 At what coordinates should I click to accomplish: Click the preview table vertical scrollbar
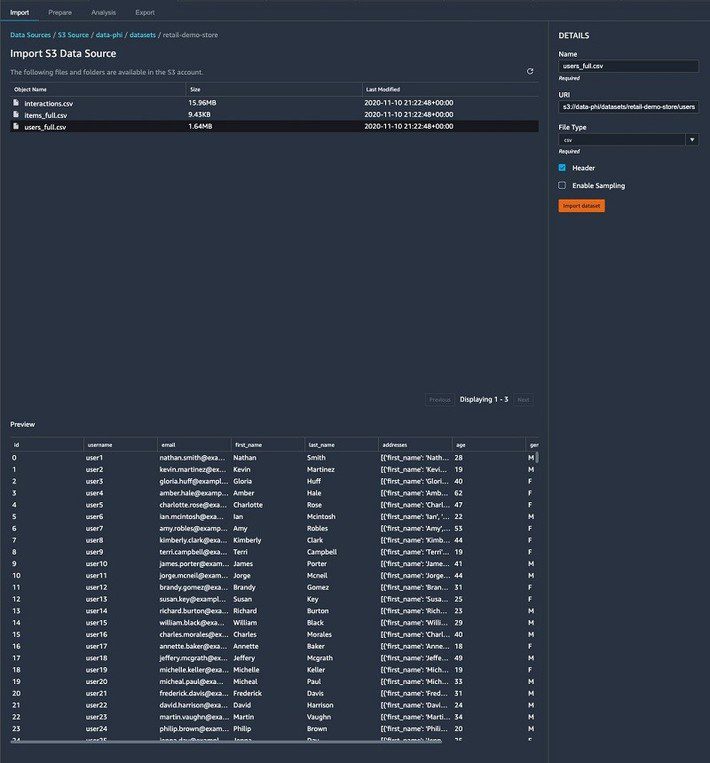[537, 457]
